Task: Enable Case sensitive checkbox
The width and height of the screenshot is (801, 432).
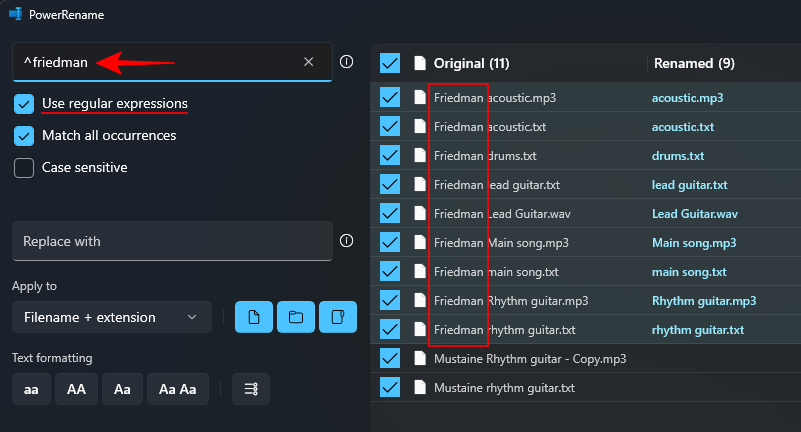Action: pyautogui.click(x=24, y=167)
